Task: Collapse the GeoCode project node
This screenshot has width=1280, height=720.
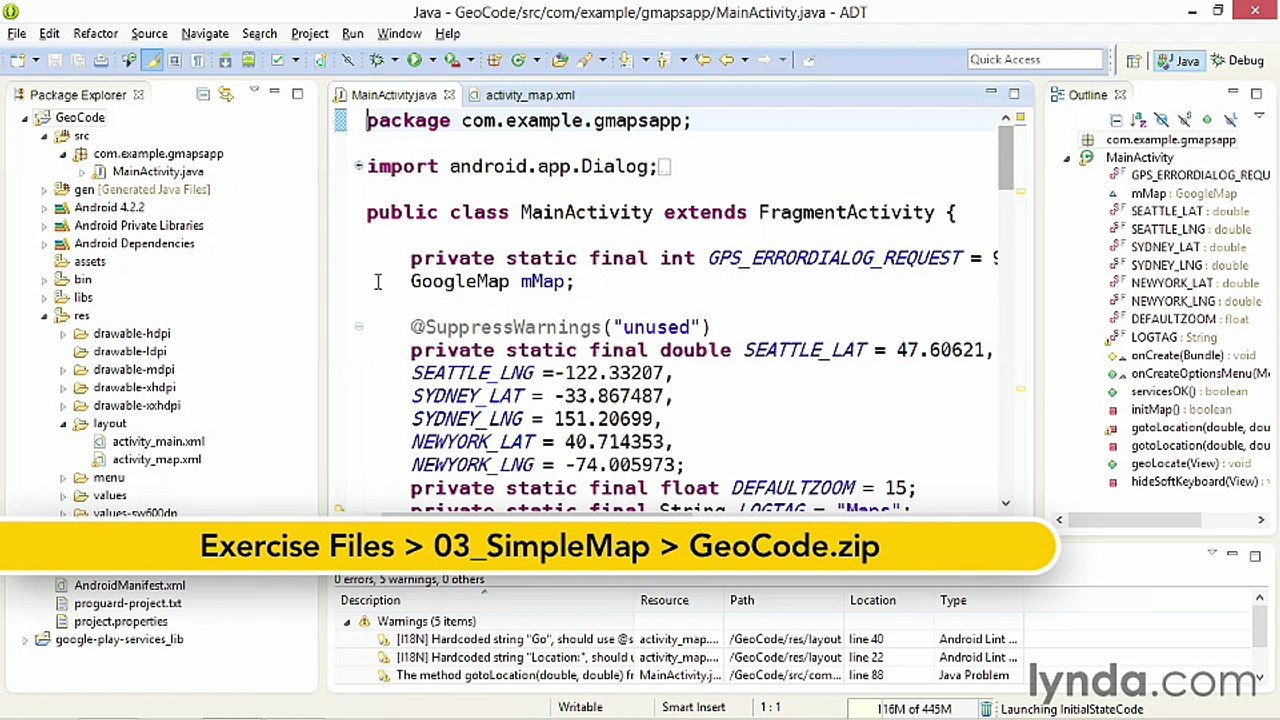Action: (26, 118)
